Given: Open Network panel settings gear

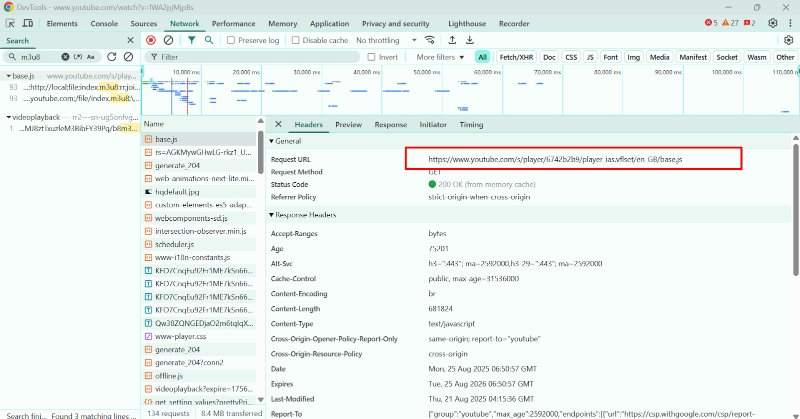Looking at the screenshot, I should point(789,40).
